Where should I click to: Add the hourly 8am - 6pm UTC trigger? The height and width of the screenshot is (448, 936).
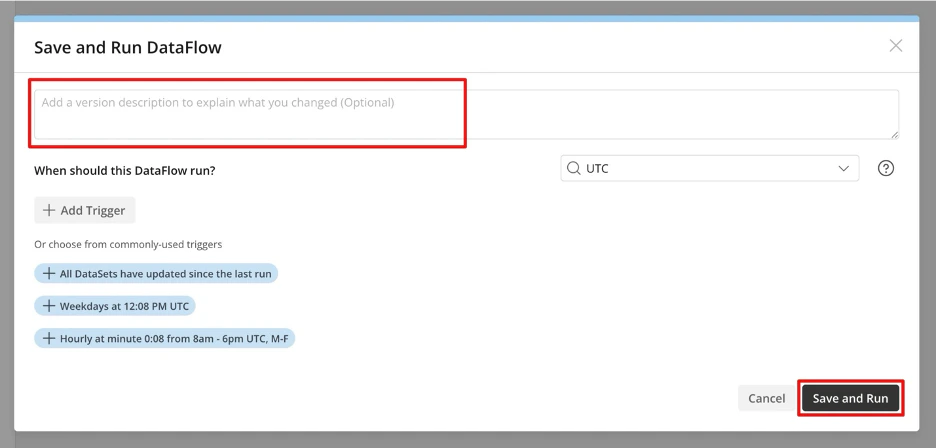click(x=164, y=339)
